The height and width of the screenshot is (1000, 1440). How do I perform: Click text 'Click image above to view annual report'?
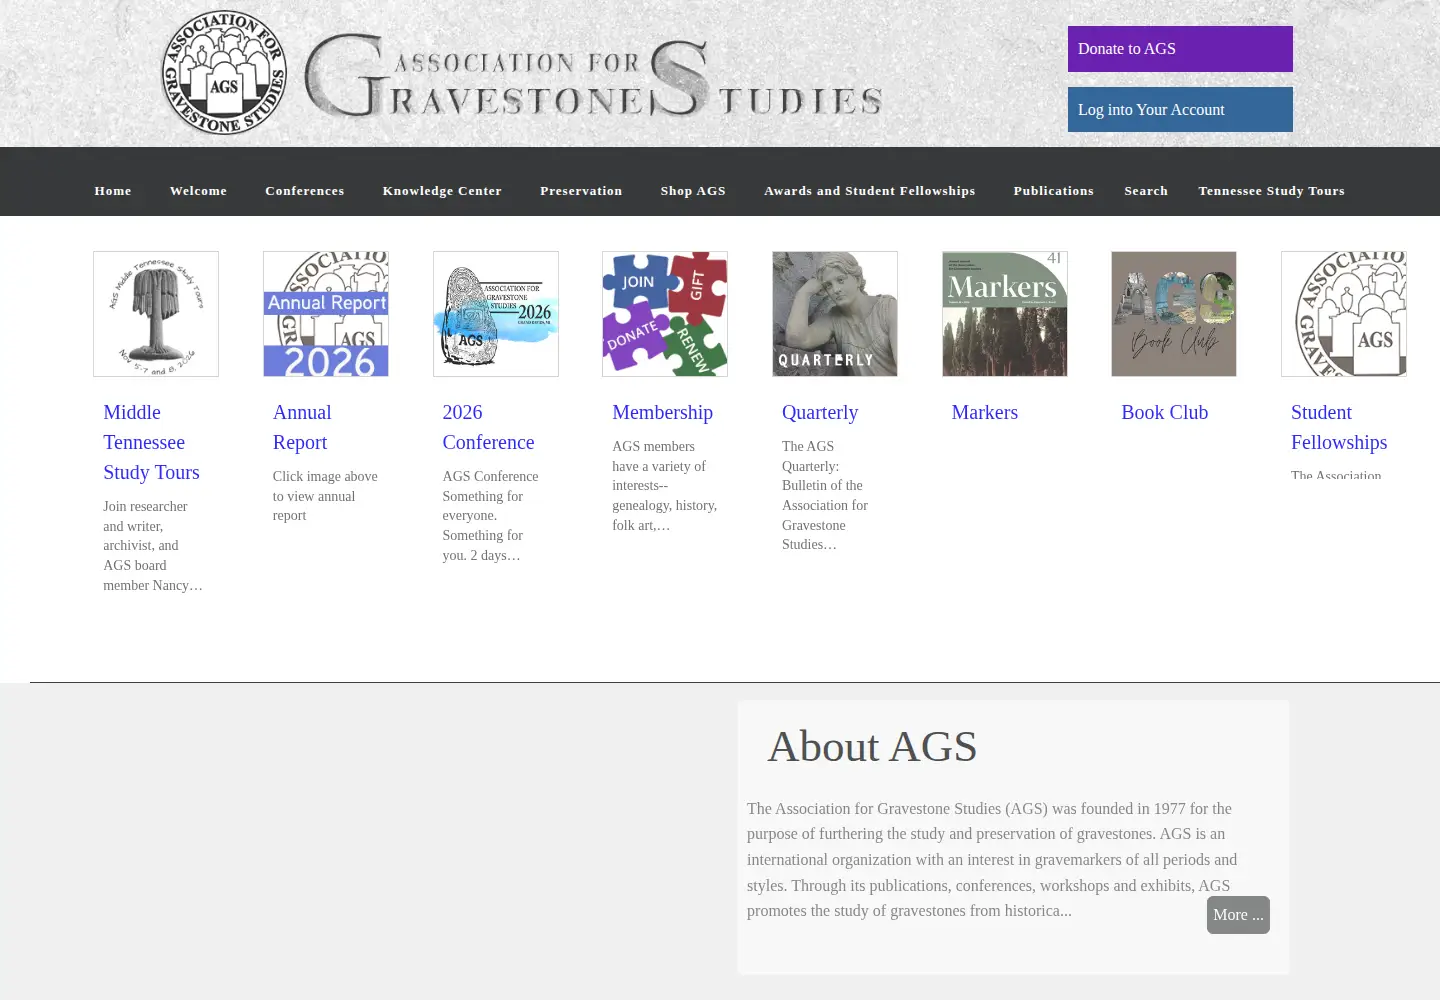[325, 496]
